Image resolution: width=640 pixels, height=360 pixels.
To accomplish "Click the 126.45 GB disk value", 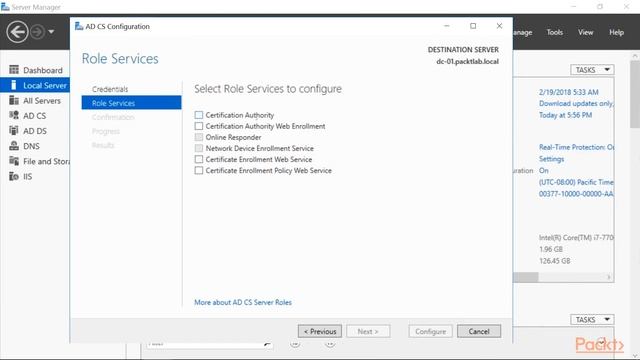I will point(555,261).
